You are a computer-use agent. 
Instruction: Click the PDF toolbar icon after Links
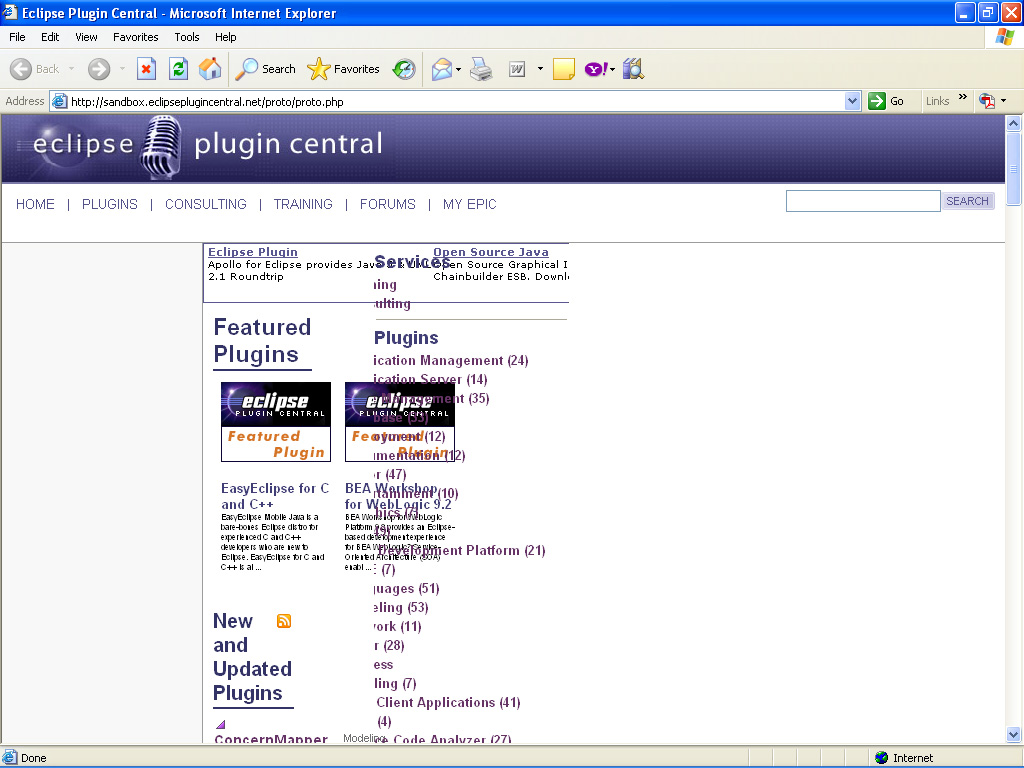(987, 101)
